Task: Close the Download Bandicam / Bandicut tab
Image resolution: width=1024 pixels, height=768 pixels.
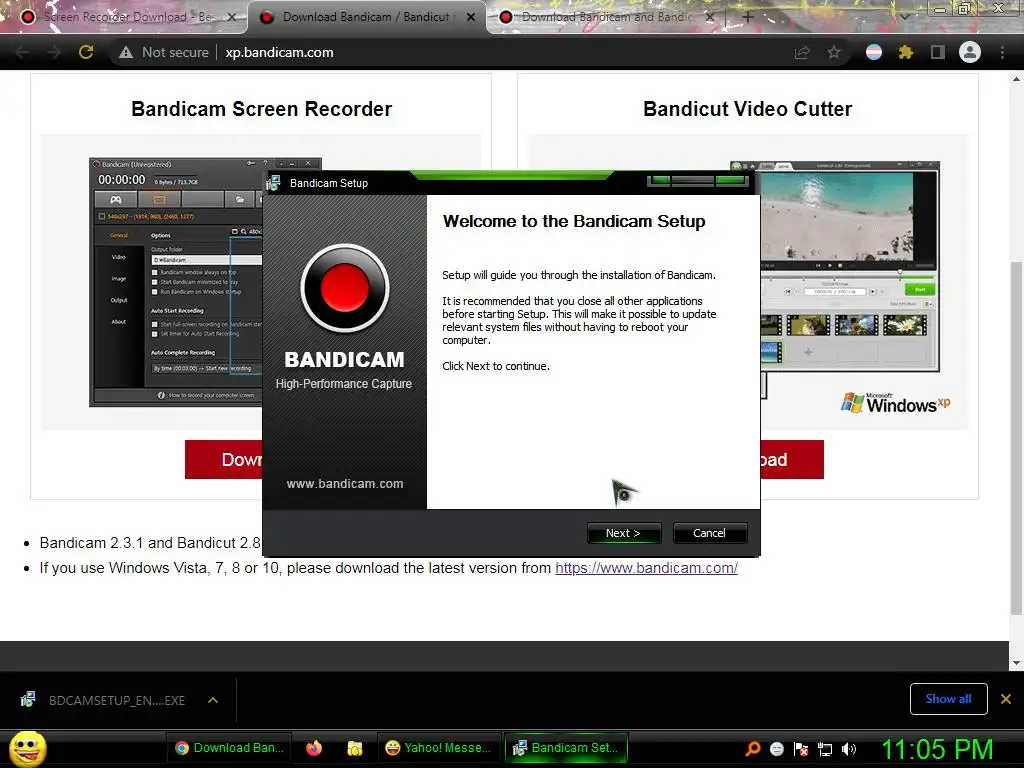Action: click(x=471, y=17)
